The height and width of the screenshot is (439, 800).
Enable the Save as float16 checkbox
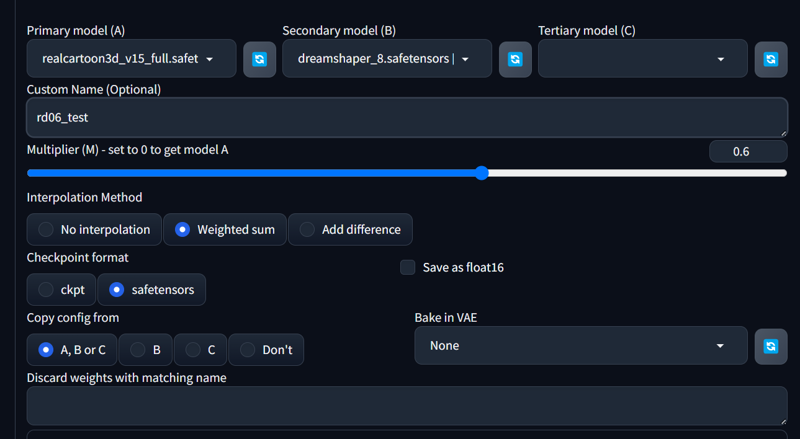[408, 267]
